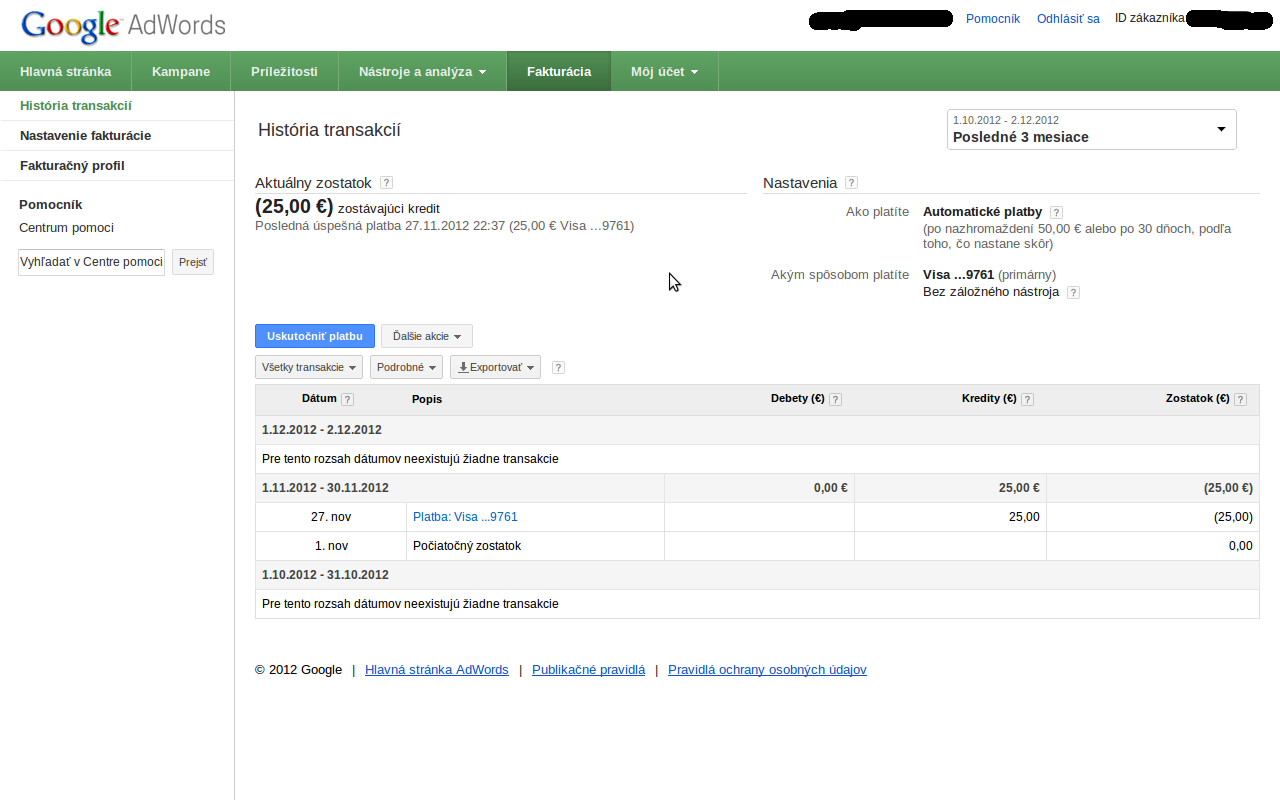Click help icon in Kredity column header
1280x800 pixels.
[x=1027, y=399]
